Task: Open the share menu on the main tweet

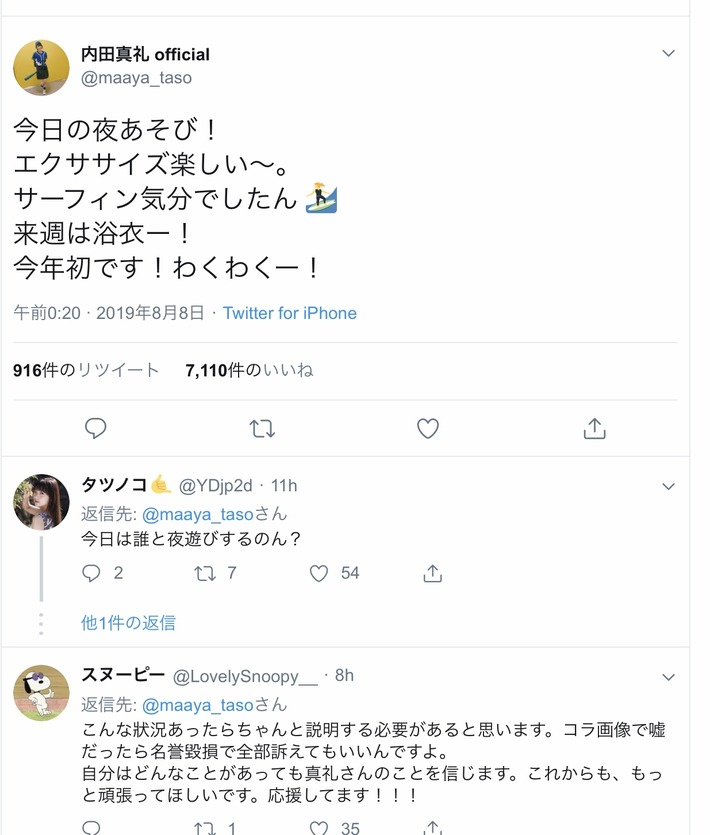Action: (x=593, y=428)
